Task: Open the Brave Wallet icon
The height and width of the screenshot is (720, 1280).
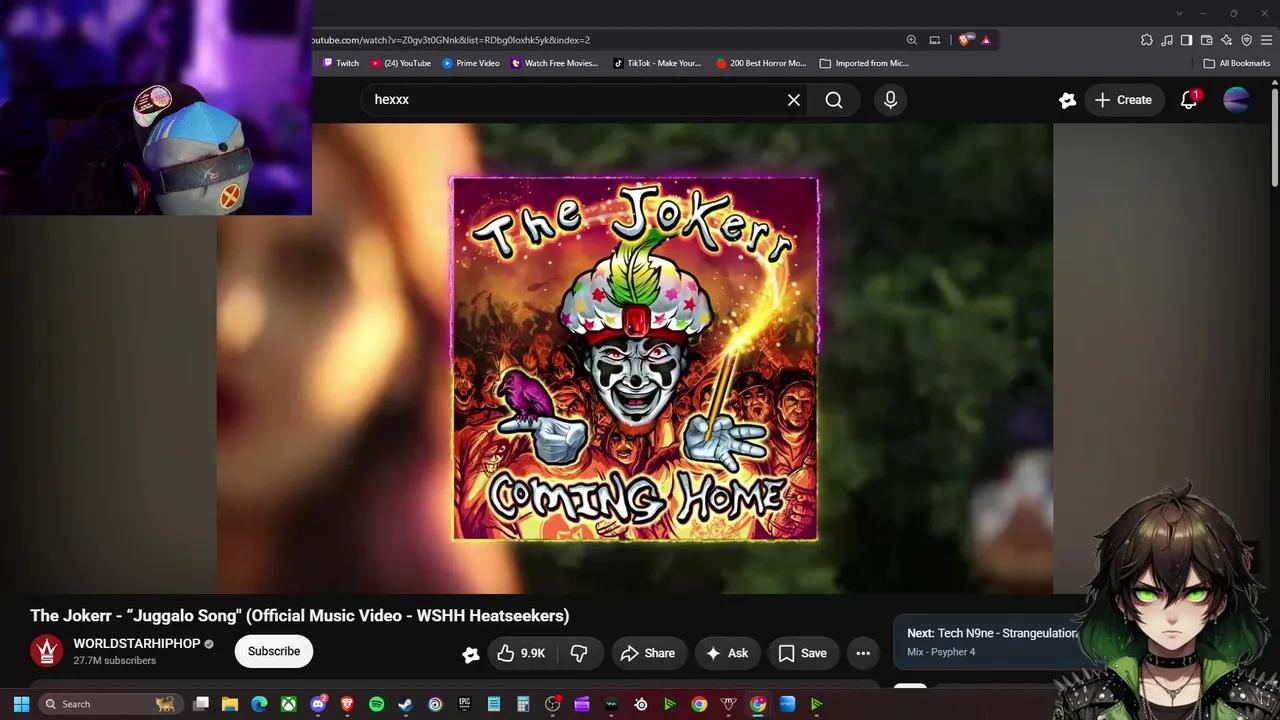Action: coord(1207,40)
